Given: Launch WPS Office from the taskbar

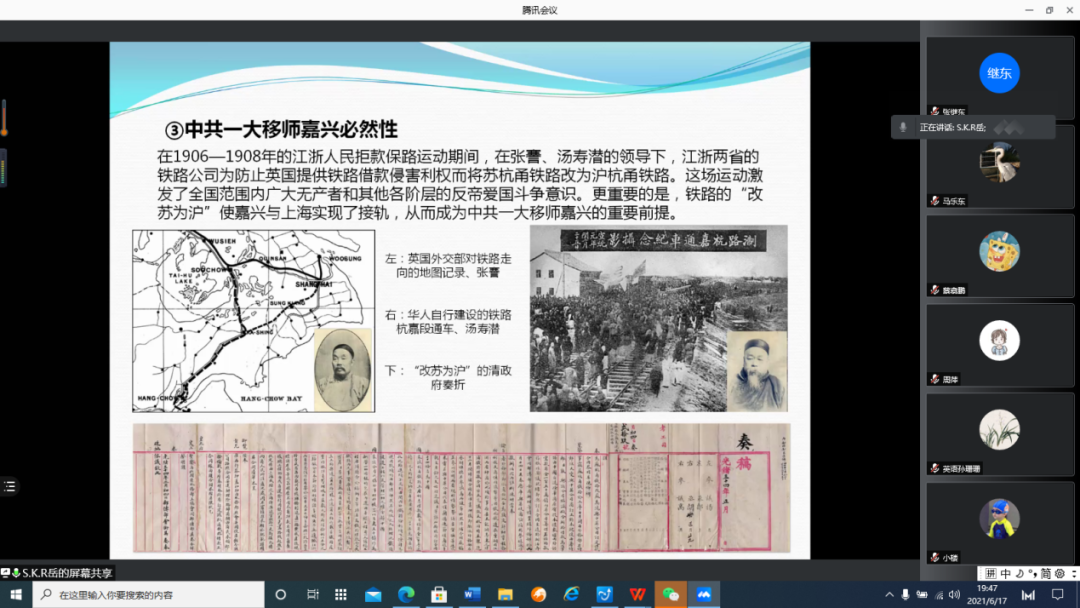Looking at the screenshot, I should pyautogui.click(x=637, y=594).
